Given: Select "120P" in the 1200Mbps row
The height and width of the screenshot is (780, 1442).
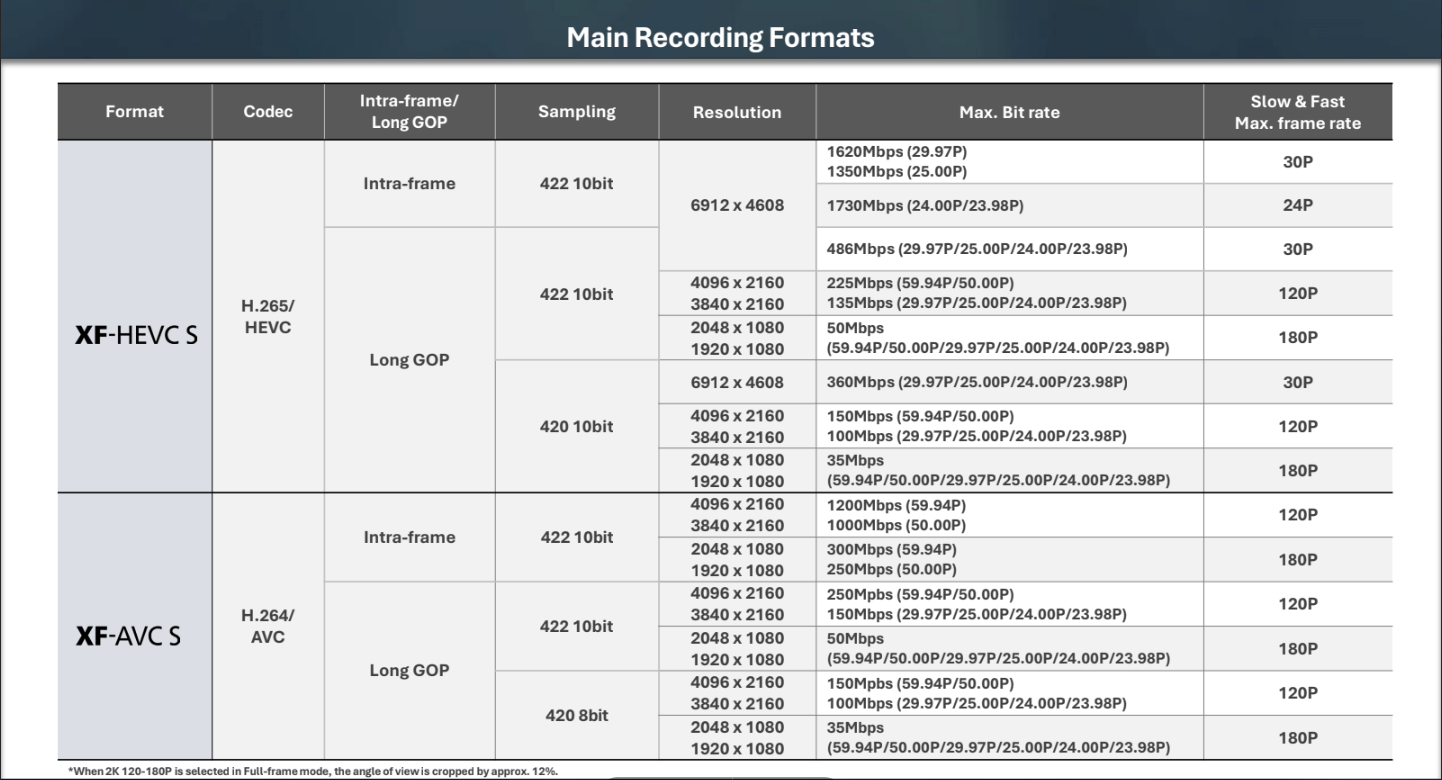Looking at the screenshot, I should pyautogui.click(x=1297, y=515).
